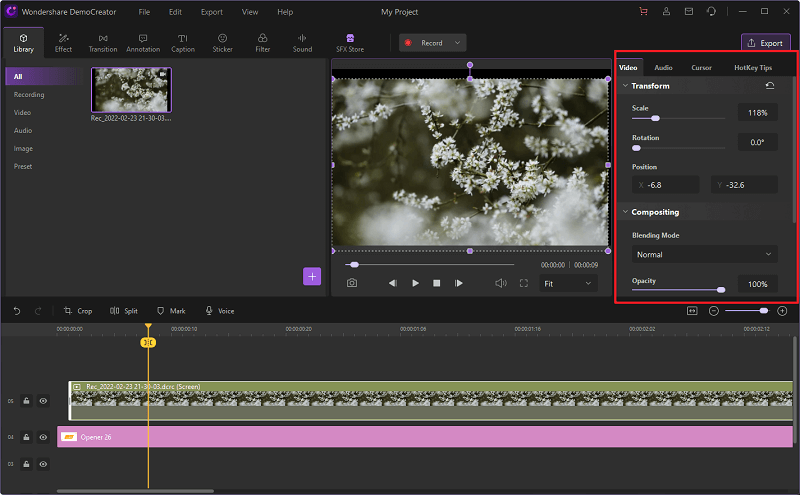This screenshot has width=800, height=495.
Task: Open the support headset icon
Action: click(x=711, y=11)
